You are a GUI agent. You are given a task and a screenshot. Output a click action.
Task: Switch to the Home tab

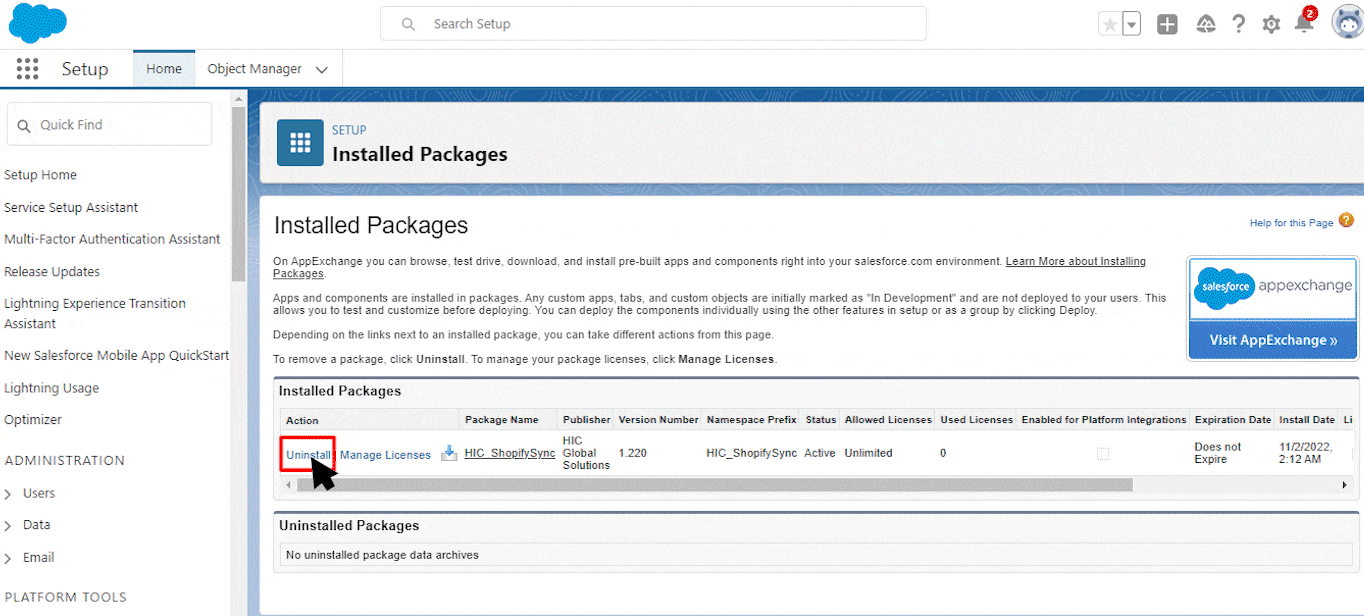[x=164, y=69]
